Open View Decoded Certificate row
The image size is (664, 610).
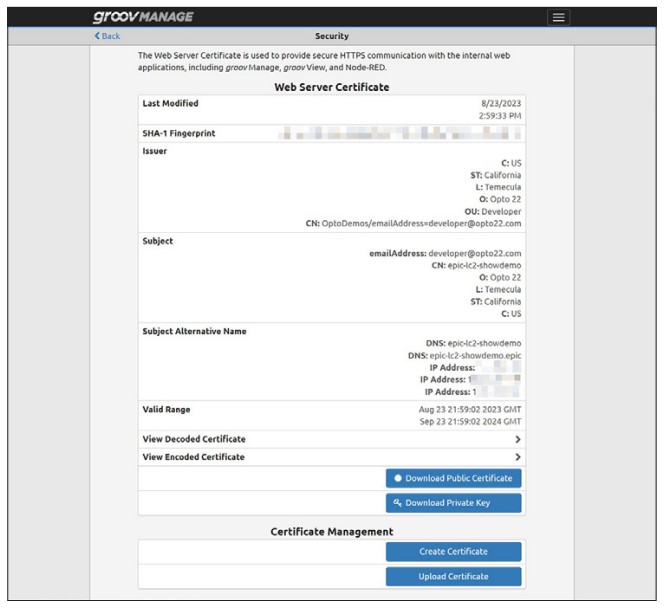[x=332, y=439]
